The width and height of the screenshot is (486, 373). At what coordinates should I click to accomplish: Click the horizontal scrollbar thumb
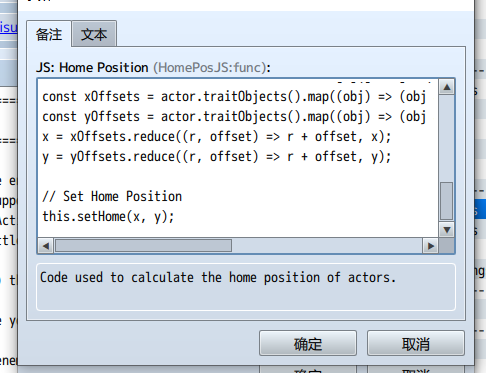143,246
